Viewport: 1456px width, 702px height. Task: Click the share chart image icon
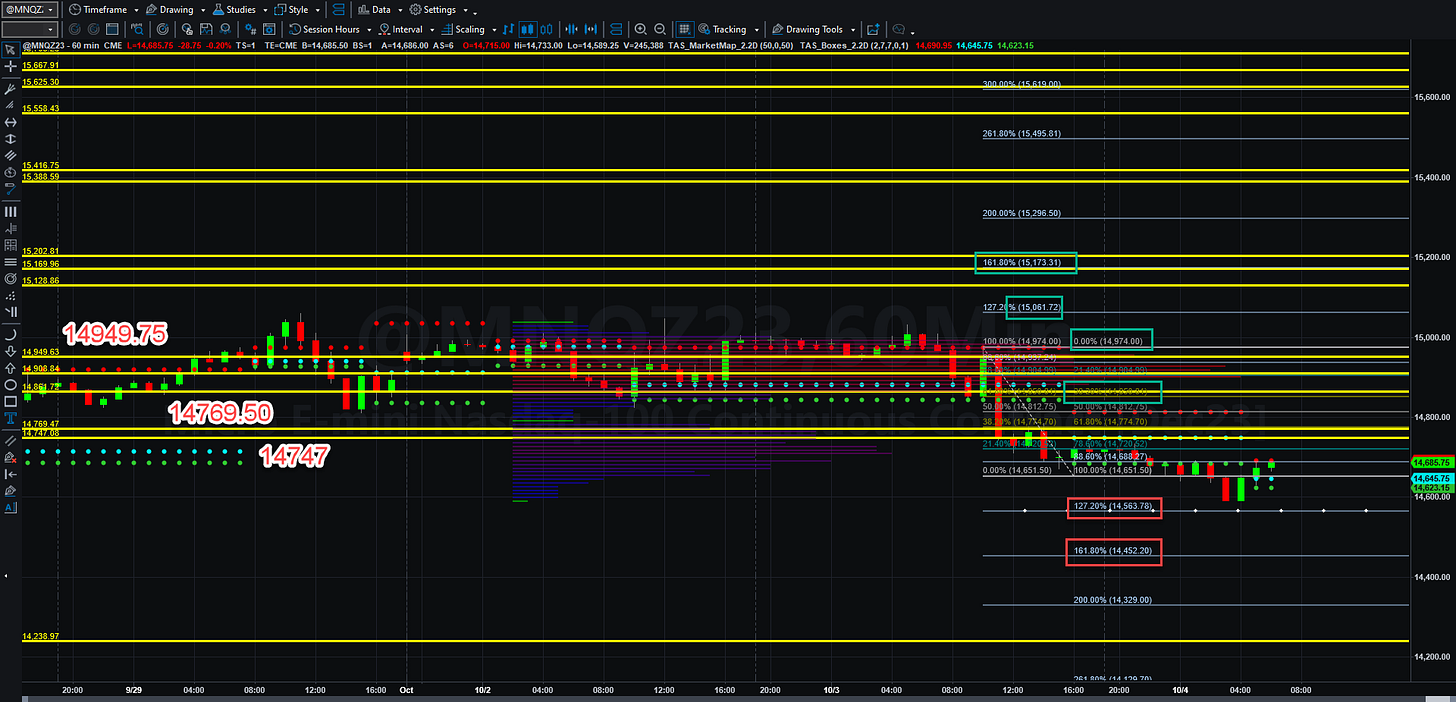(x=873, y=29)
